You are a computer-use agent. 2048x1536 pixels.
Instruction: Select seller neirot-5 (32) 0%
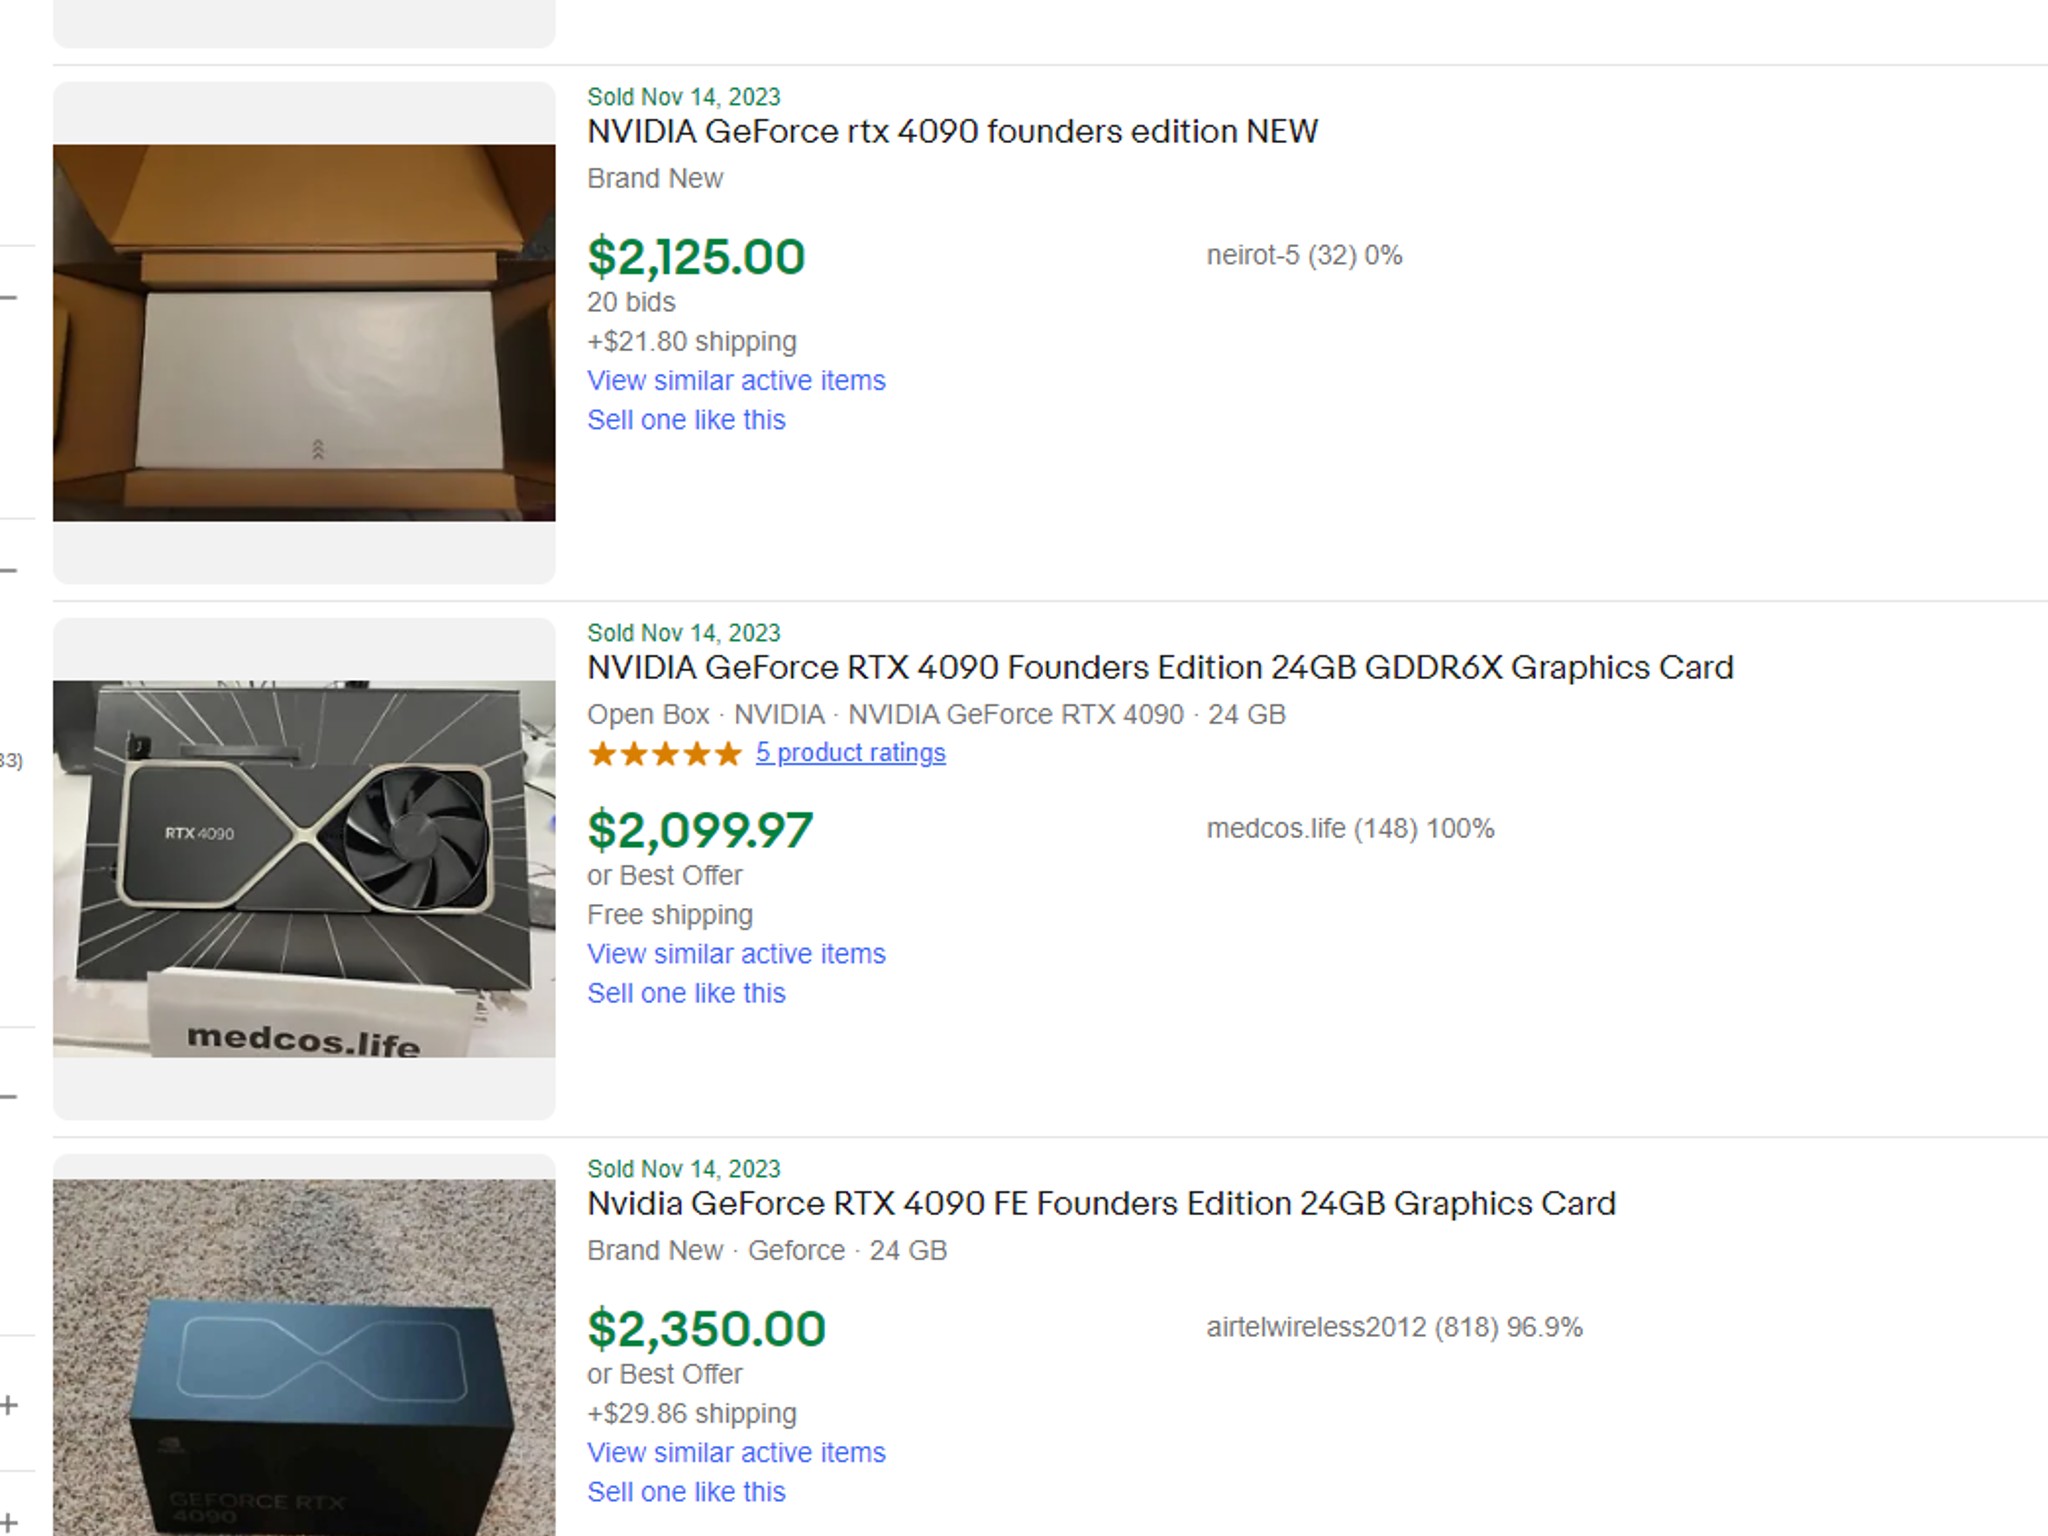[x=1304, y=256]
